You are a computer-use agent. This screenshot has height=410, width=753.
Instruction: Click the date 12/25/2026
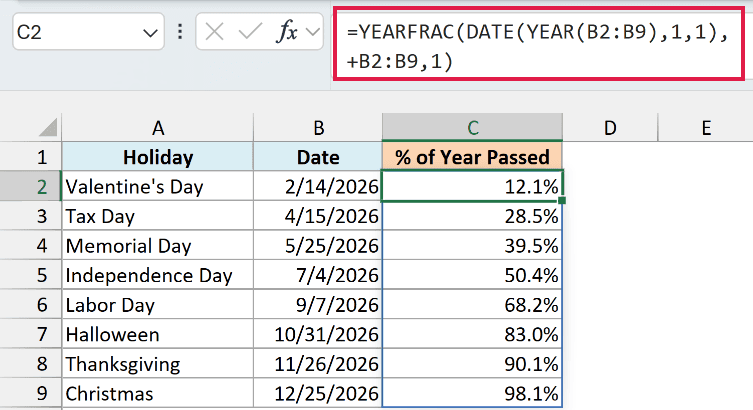coord(318,393)
